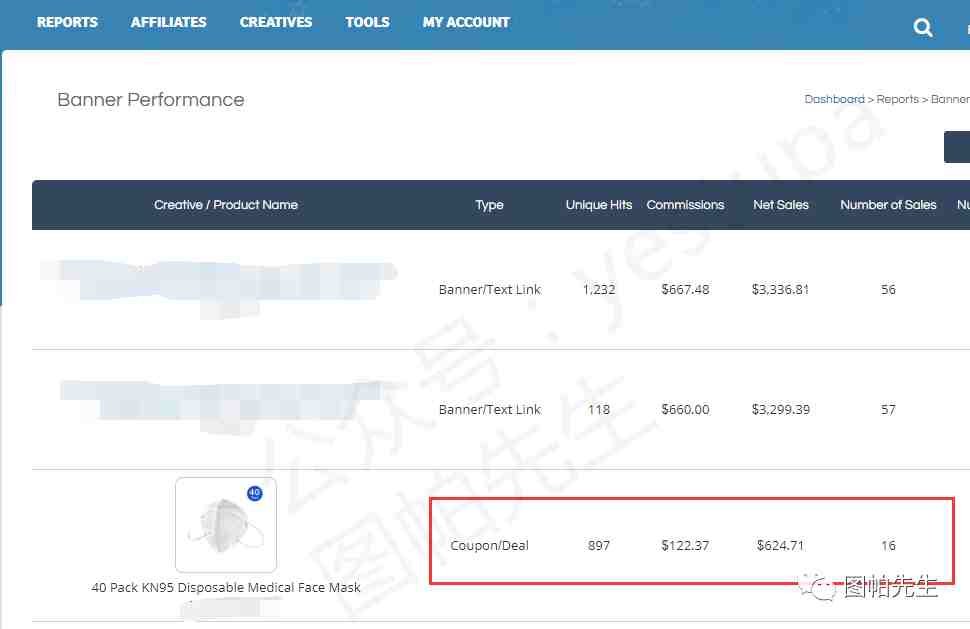The width and height of the screenshot is (970, 629).
Task: Click the Reports breadcrumb link
Action: (897, 99)
